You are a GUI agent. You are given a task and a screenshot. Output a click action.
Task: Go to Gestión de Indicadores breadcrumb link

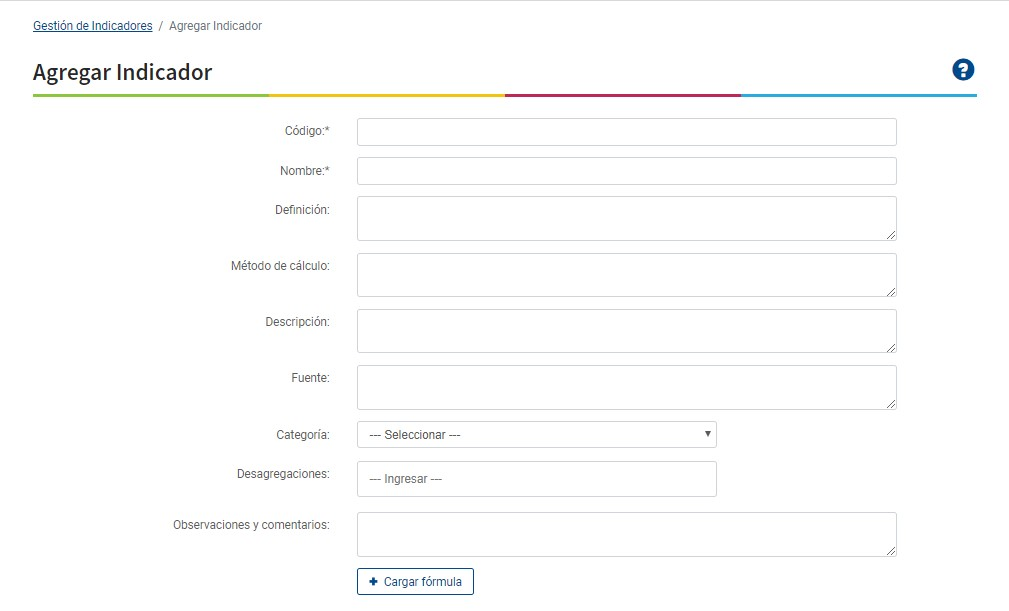coord(93,26)
